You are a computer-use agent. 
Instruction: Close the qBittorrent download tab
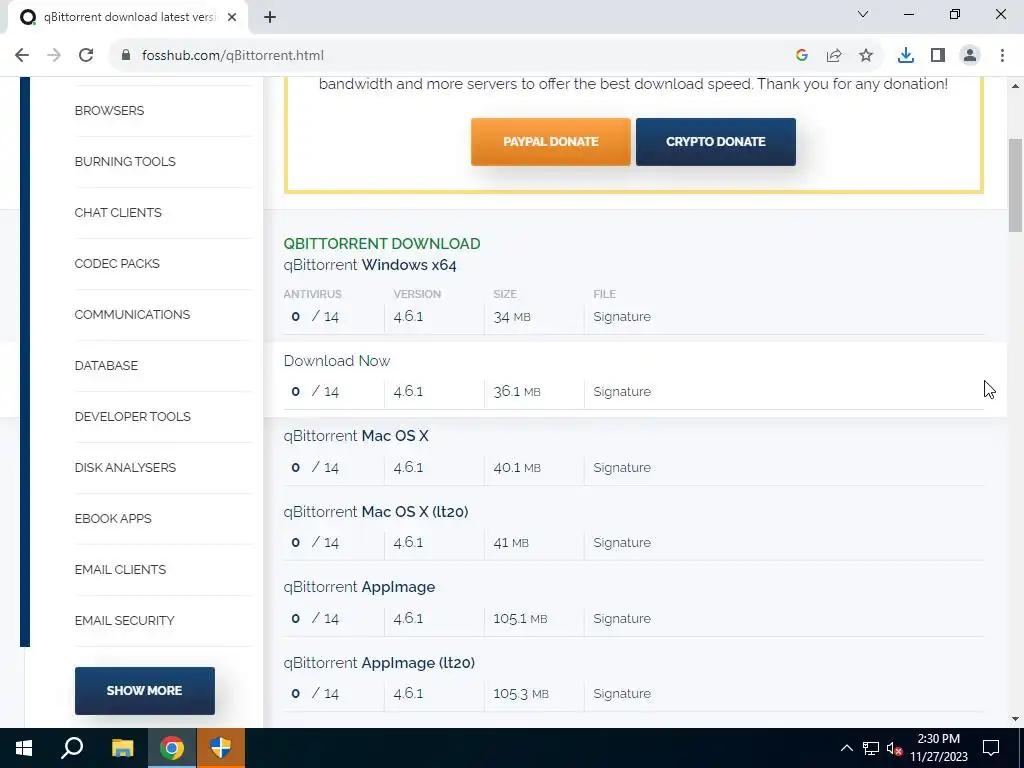click(x=232, y=17)
